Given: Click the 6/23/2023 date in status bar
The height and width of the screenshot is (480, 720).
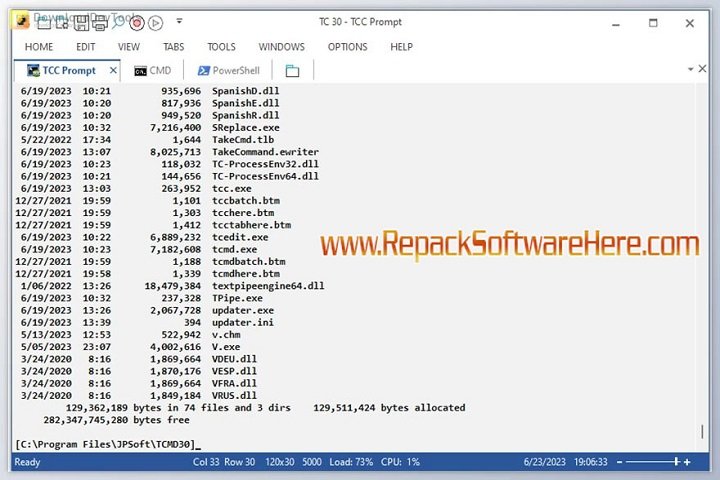Looking at the screenshot, I should pos(545,462).
